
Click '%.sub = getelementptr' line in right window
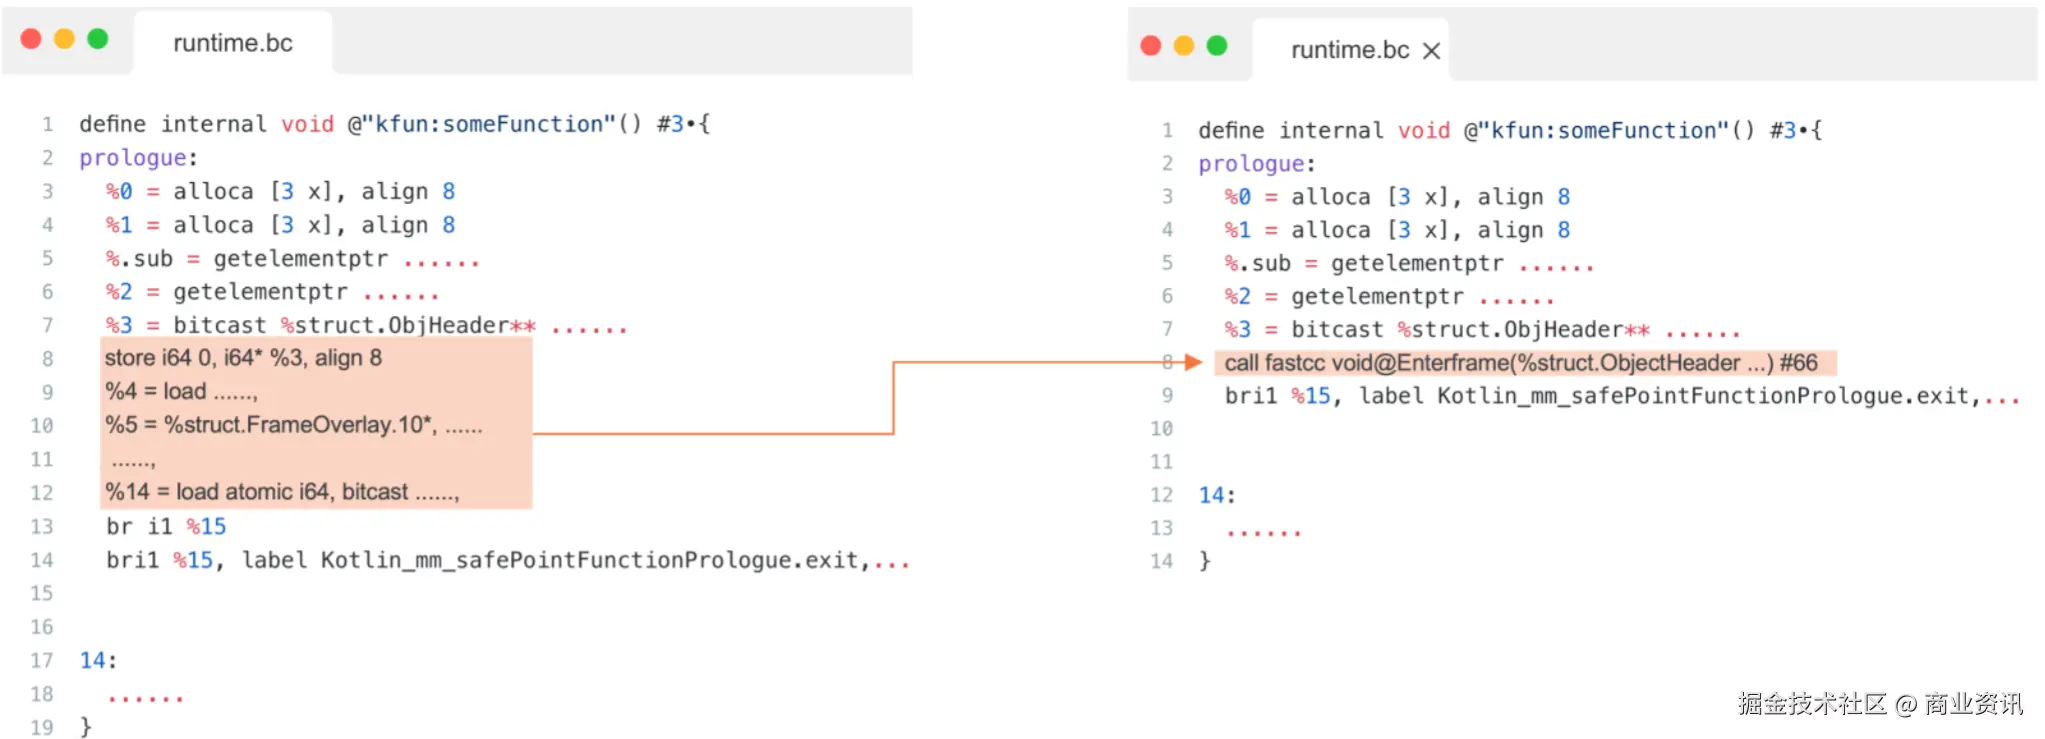click(1409, 264)
